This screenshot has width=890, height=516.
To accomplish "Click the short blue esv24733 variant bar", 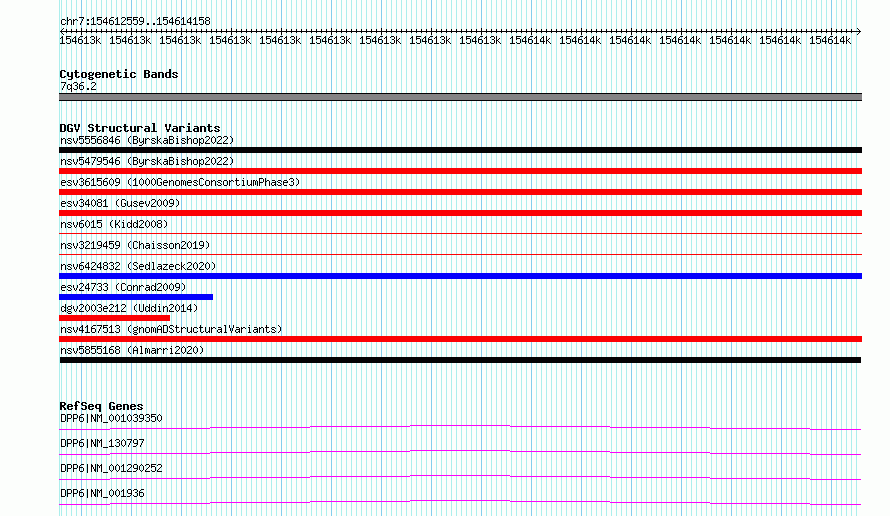I will click(x=136, y=297).
